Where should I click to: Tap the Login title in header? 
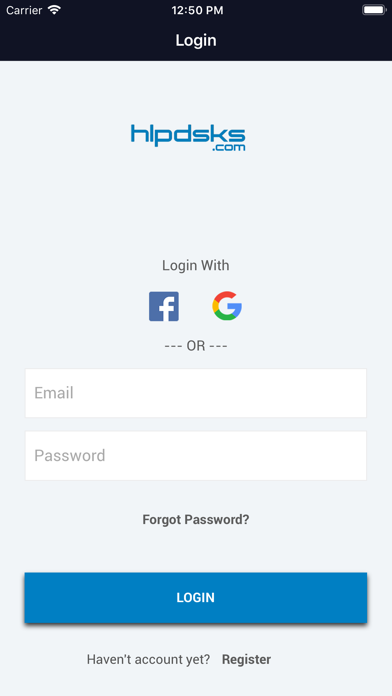[x=196, y=40]
